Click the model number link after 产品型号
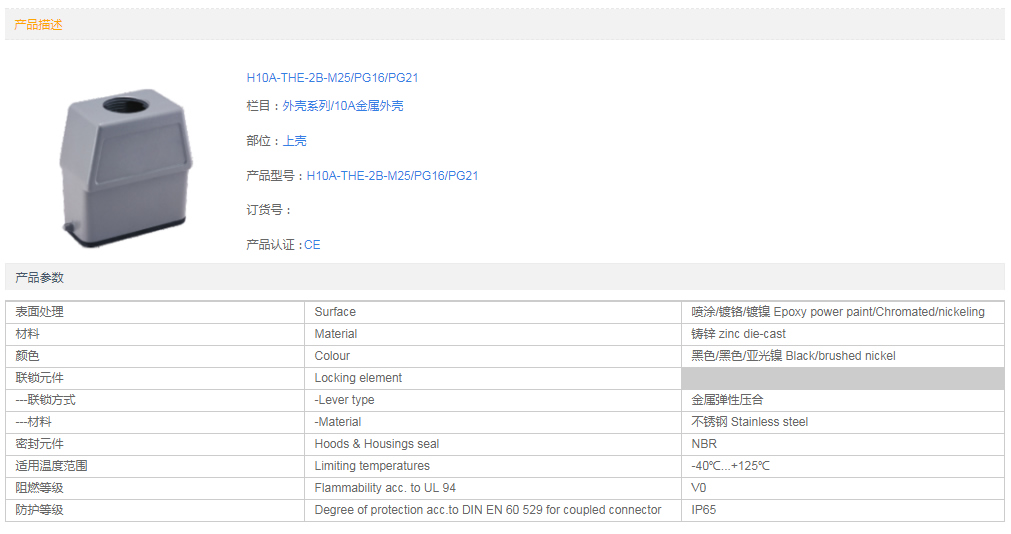Image resolution: width=1011 pixels, height=534 pixels. [392, 176]
